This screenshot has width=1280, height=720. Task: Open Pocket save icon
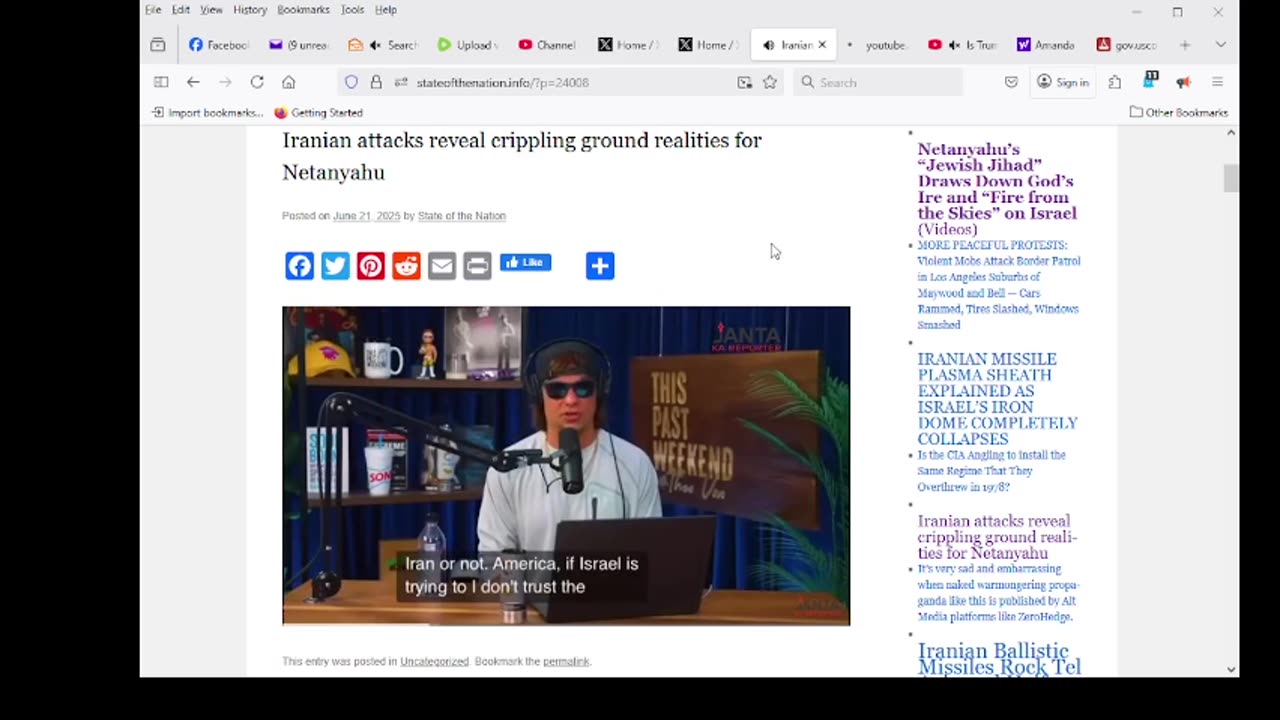1012,82
